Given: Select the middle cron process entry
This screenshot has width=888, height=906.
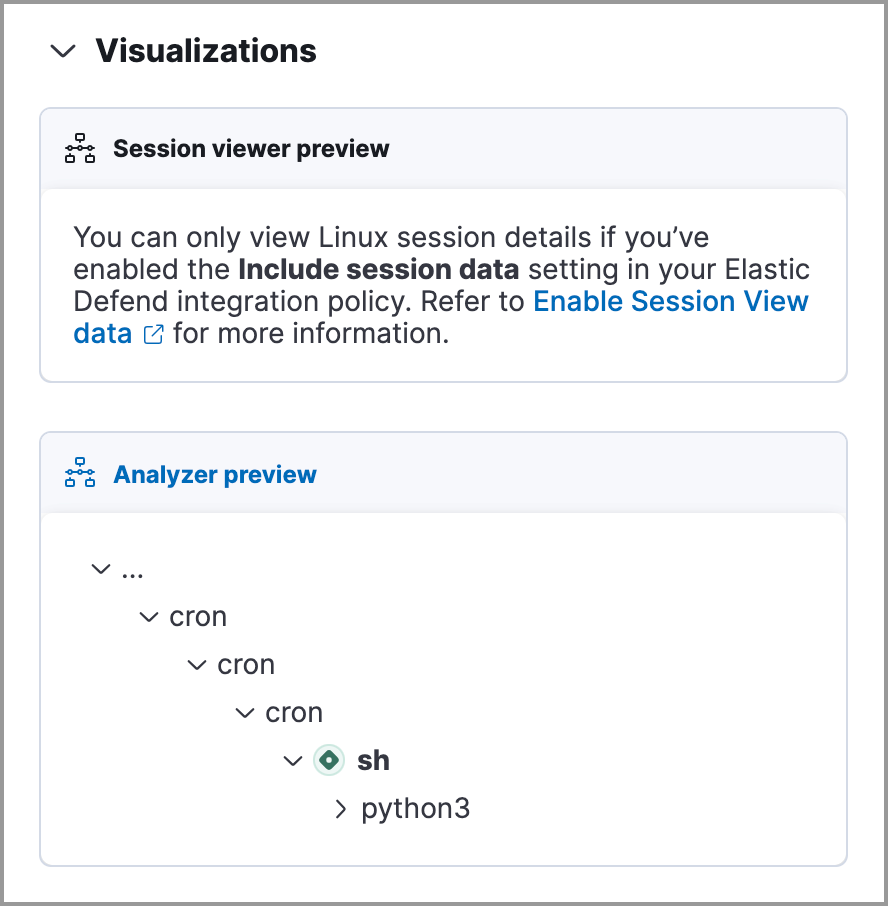Looking at the screenshot, I should (x=246, y=664).
